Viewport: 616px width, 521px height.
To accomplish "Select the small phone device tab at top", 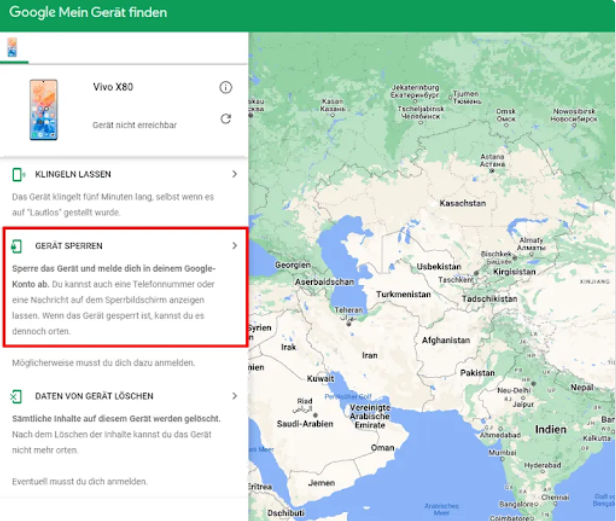I will pyautogui.click(x=13, y=47).
